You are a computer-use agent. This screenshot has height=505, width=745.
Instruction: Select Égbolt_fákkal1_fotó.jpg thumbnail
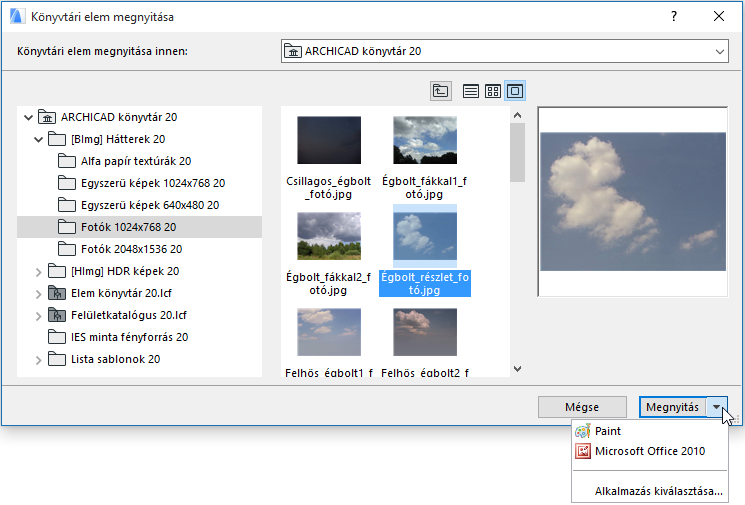point(425,140)
